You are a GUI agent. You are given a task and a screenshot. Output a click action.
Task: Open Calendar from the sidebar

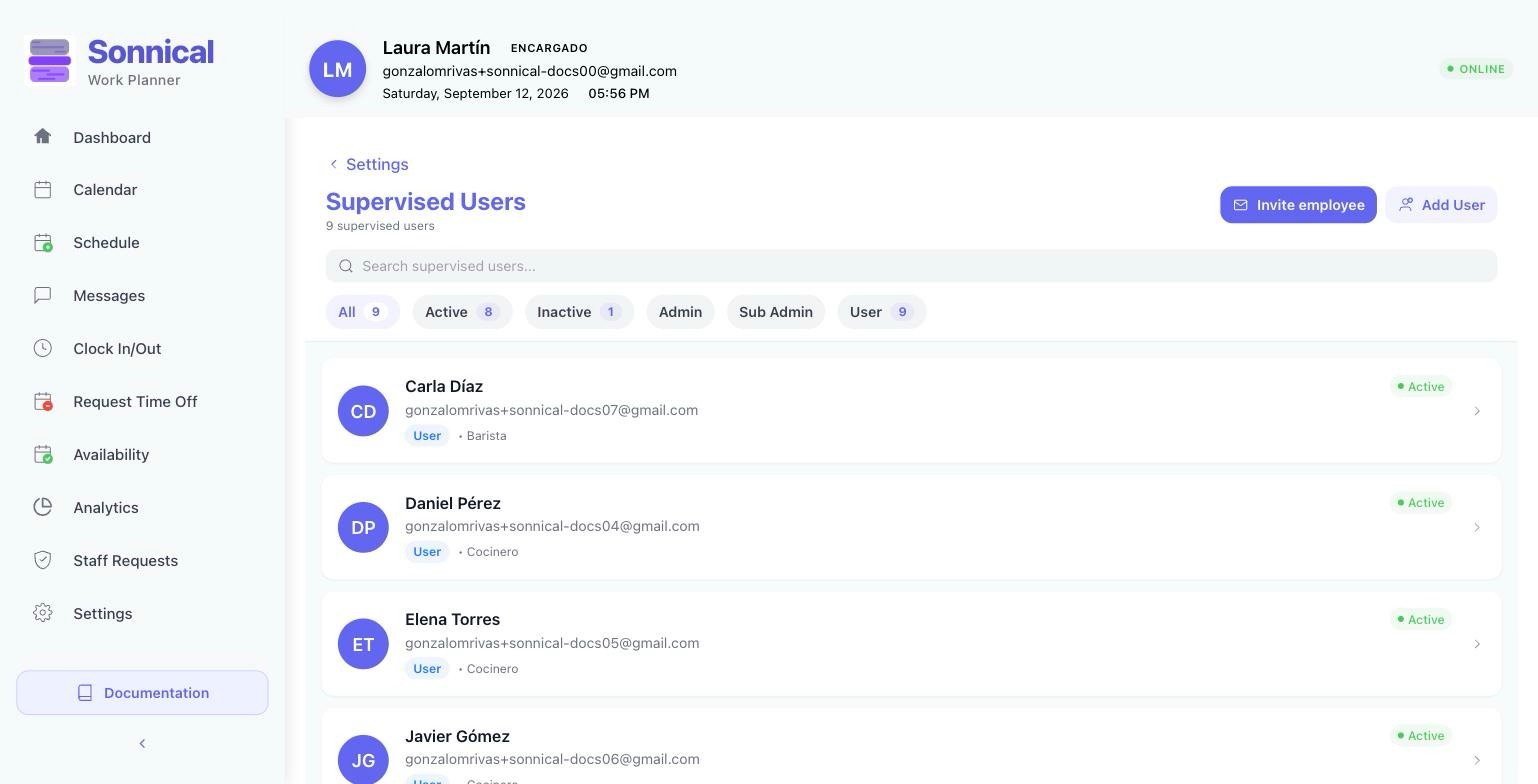click(105, 189)
